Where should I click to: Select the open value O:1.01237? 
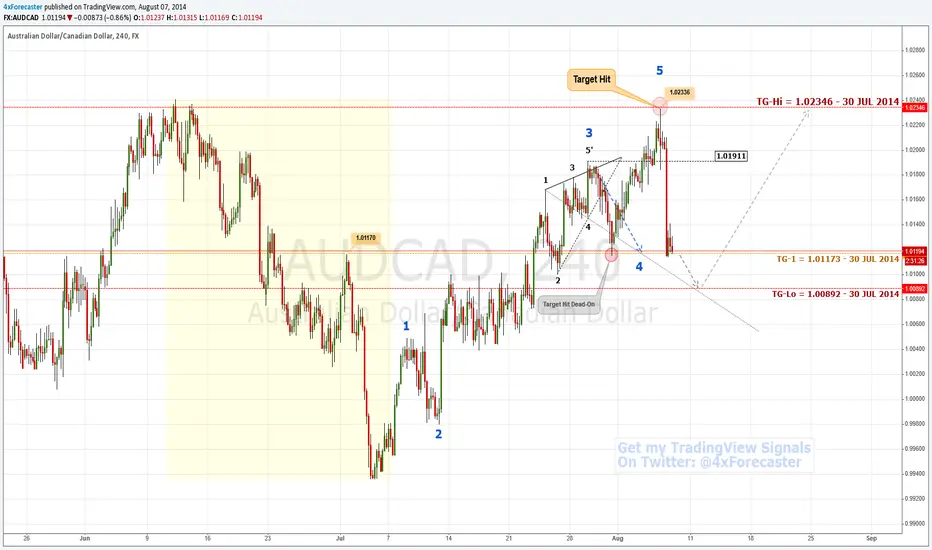click(x=149, y=18)
